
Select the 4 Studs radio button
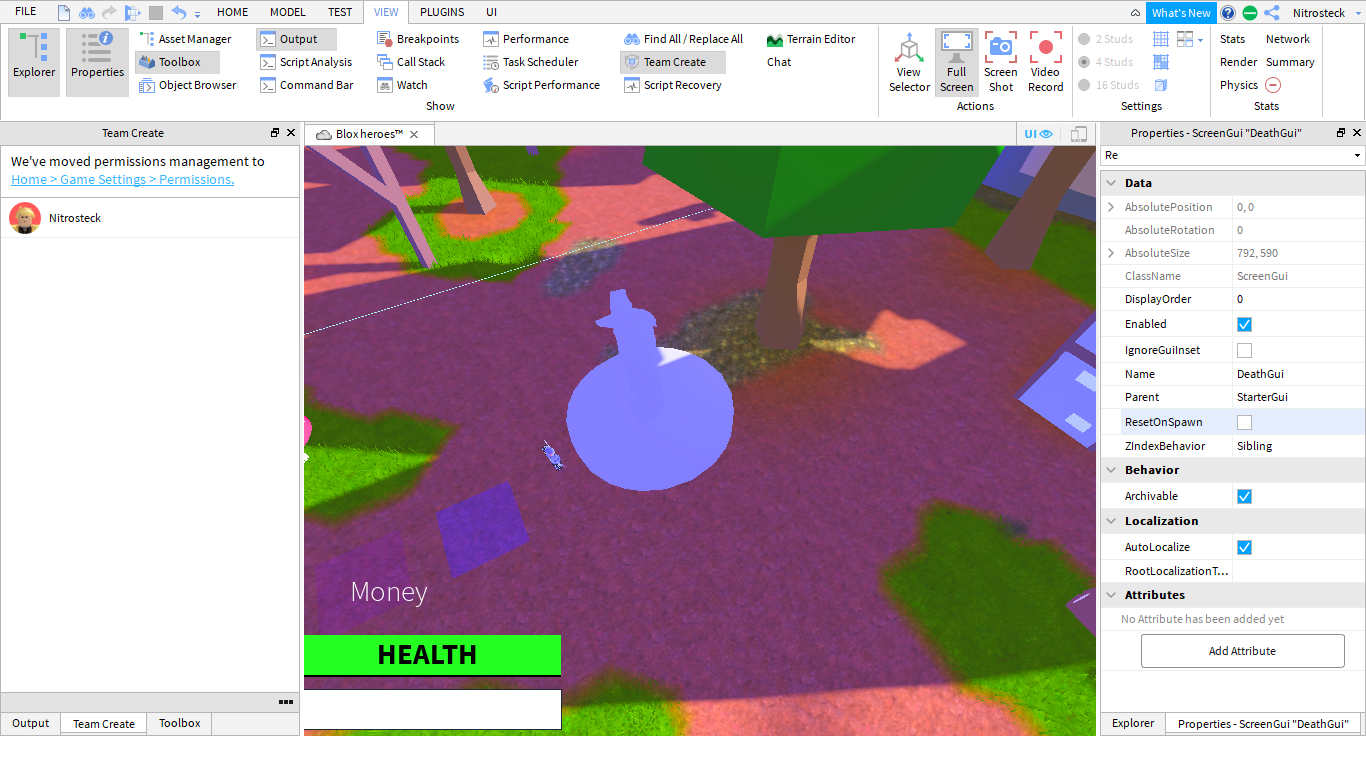[x=1084, y=62]
